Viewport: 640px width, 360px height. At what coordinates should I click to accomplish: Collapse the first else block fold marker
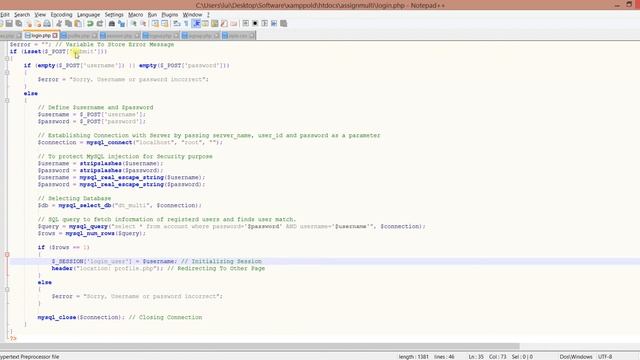click(x=7, y=100)
